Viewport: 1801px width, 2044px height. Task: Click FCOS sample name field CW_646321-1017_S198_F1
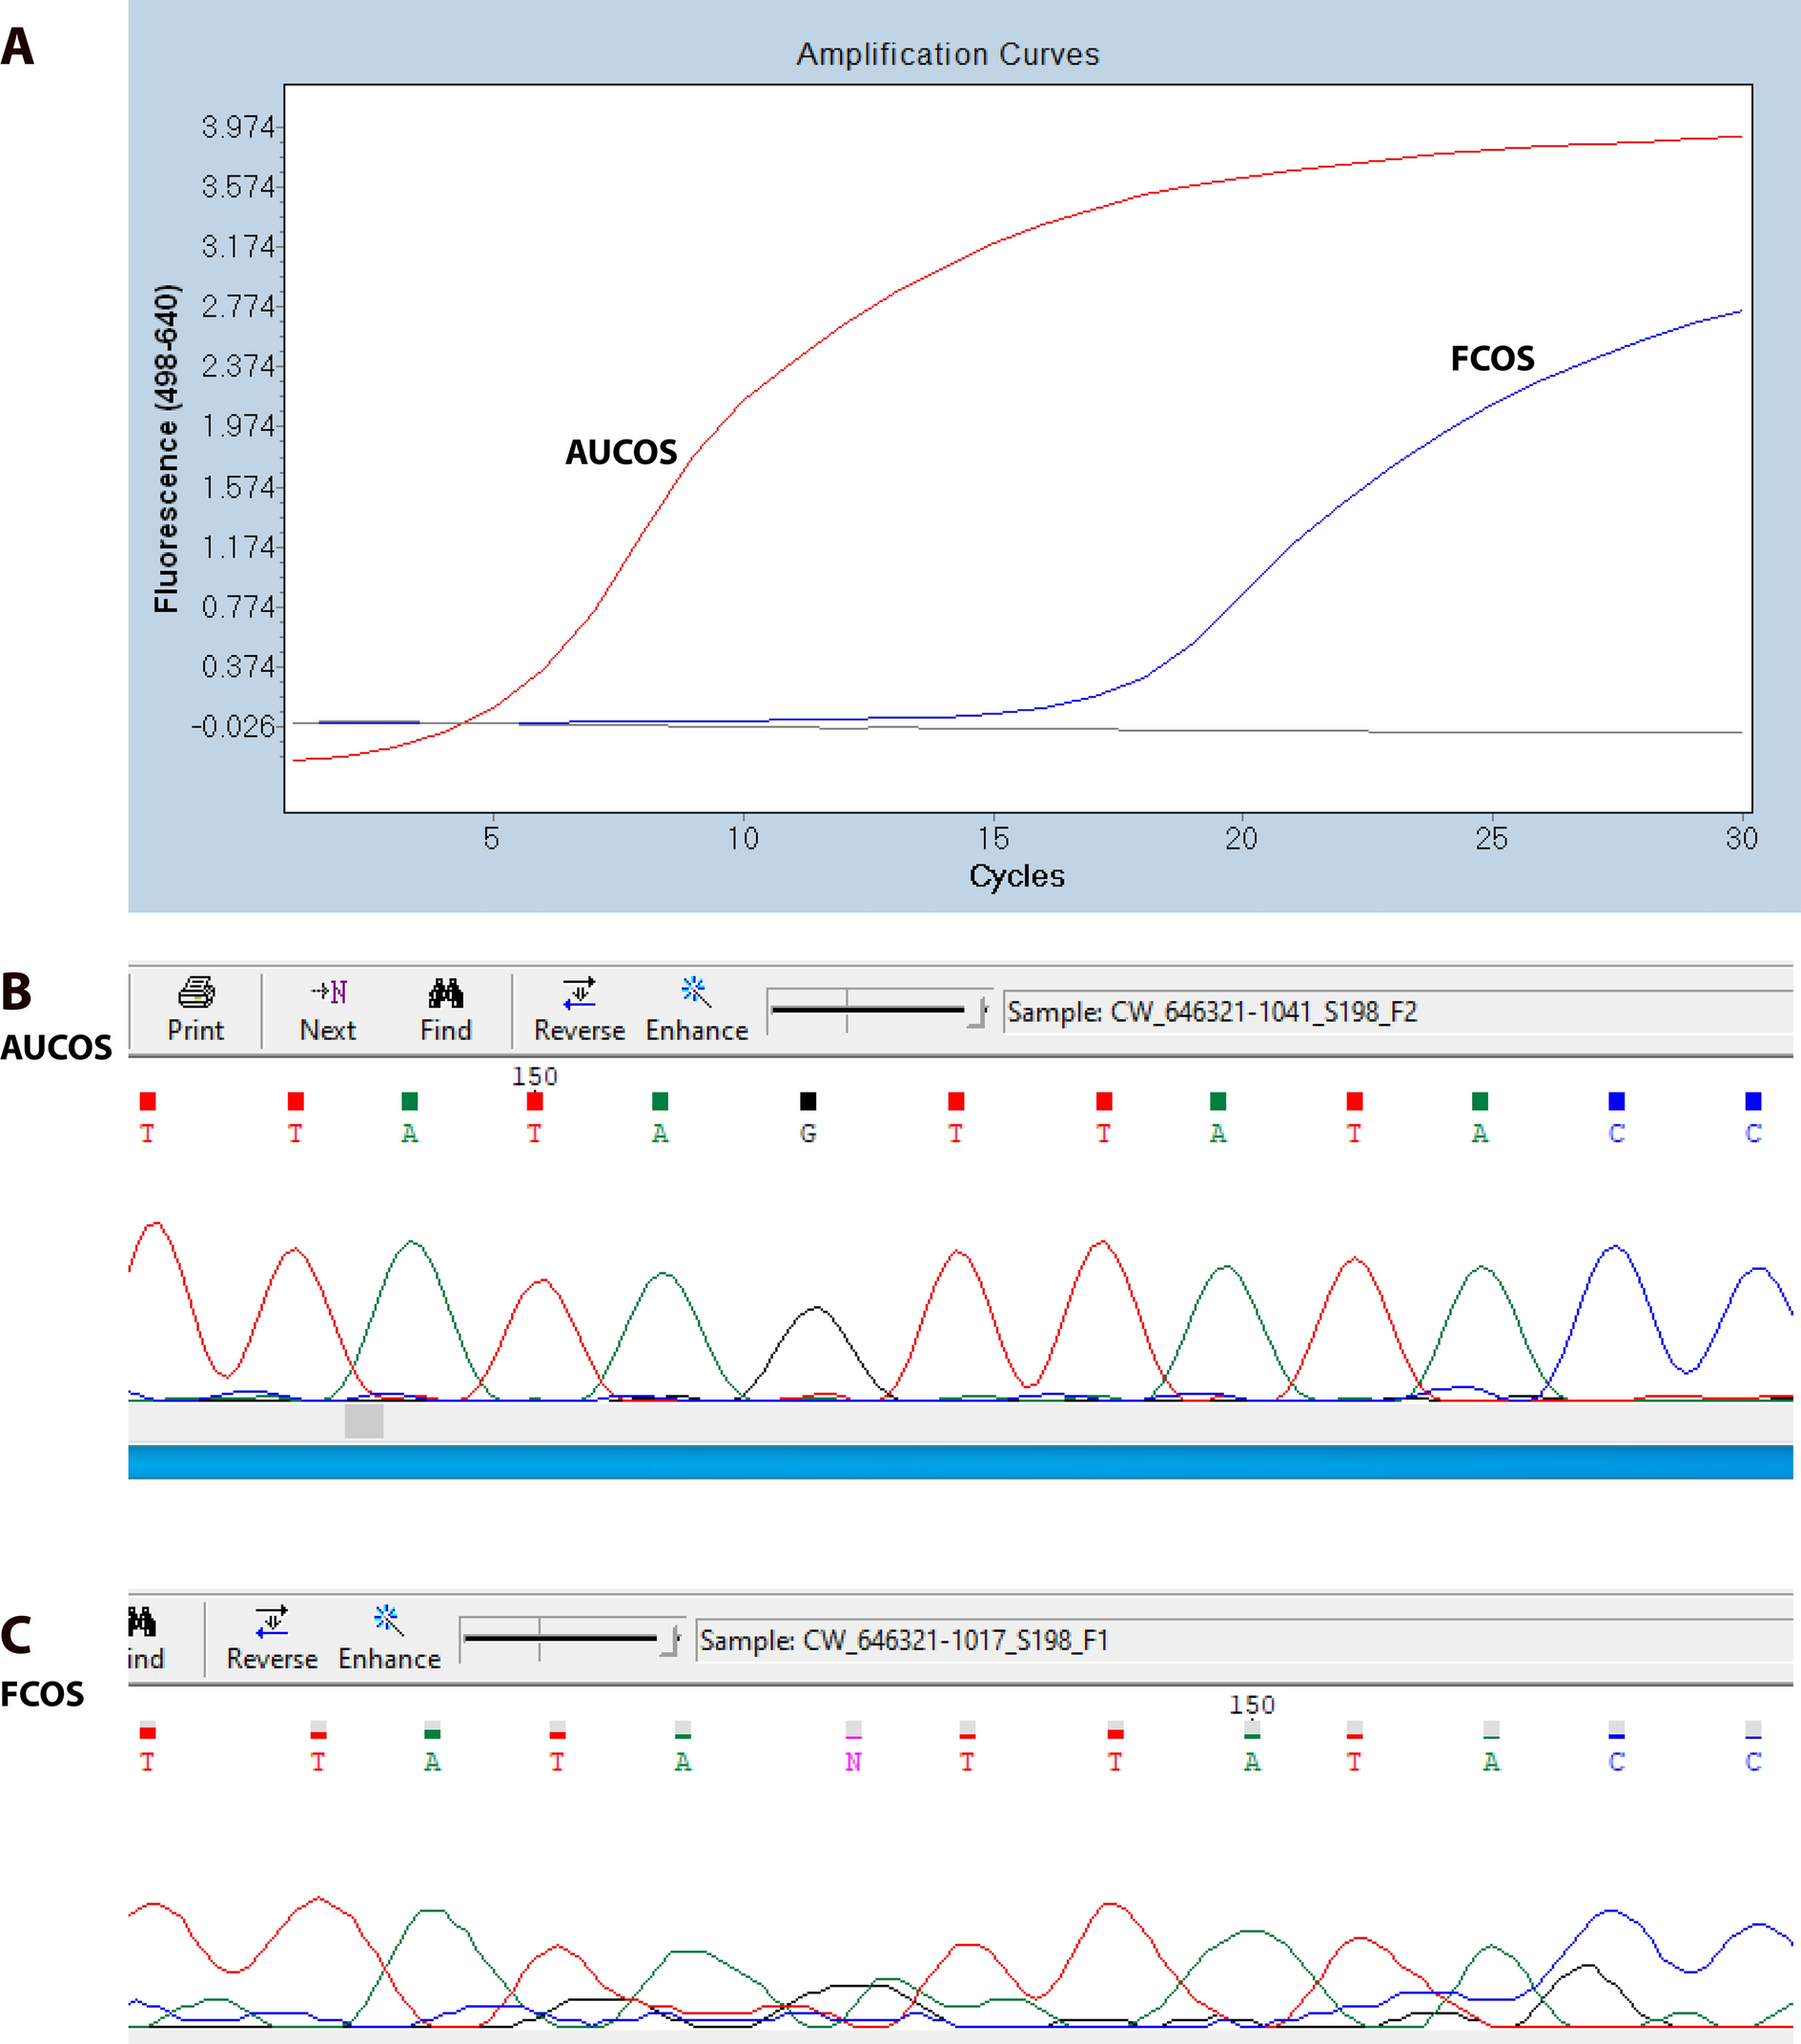point(1244,1640)
